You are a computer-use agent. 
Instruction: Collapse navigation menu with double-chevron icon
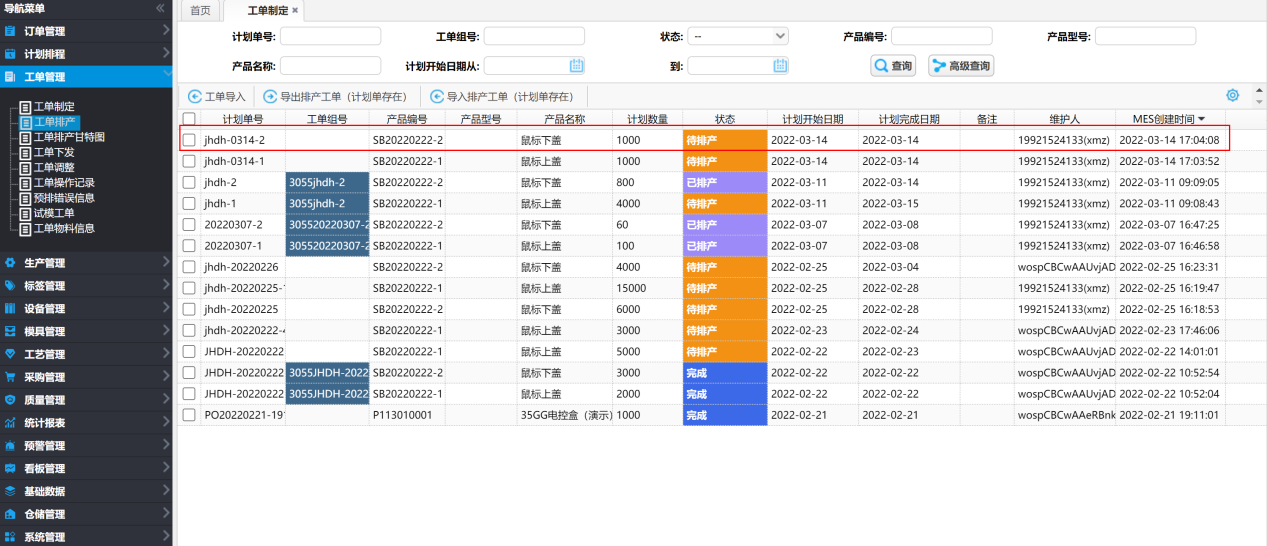coord(160,8)
